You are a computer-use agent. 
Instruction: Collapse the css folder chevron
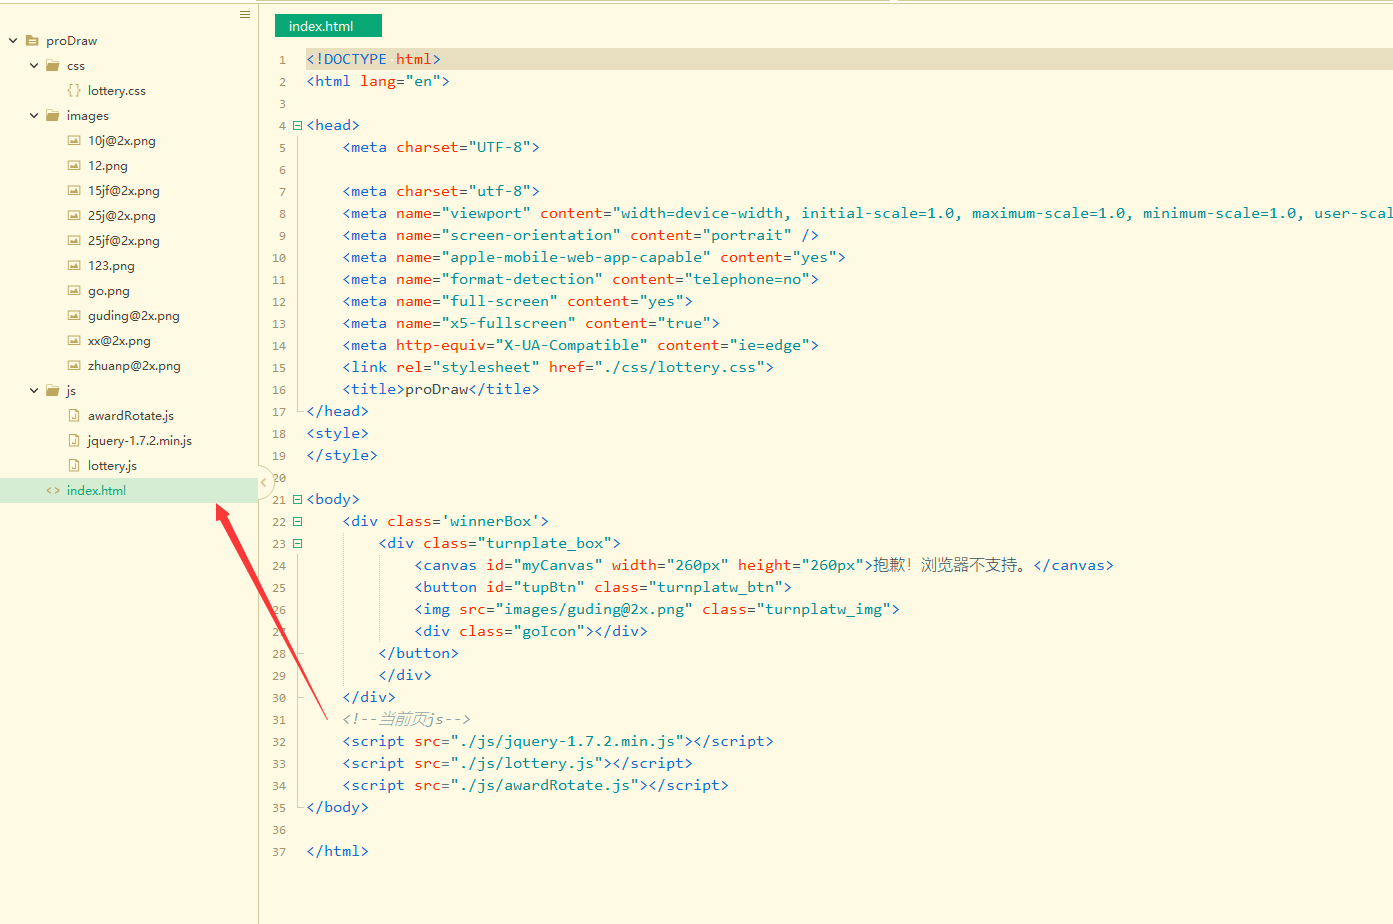[x=34, y=66]
